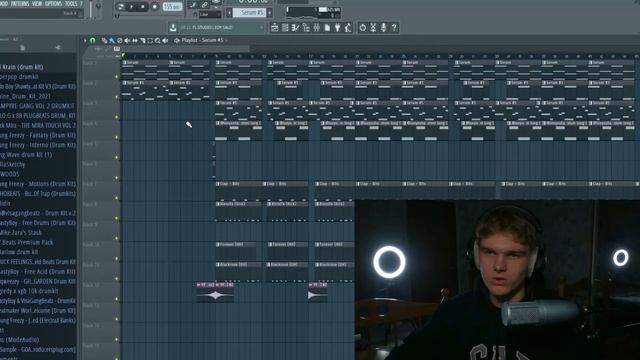Open the Mike Zara's Stash folder
This screenshot has width=640, height=360.
coord(21,233)
